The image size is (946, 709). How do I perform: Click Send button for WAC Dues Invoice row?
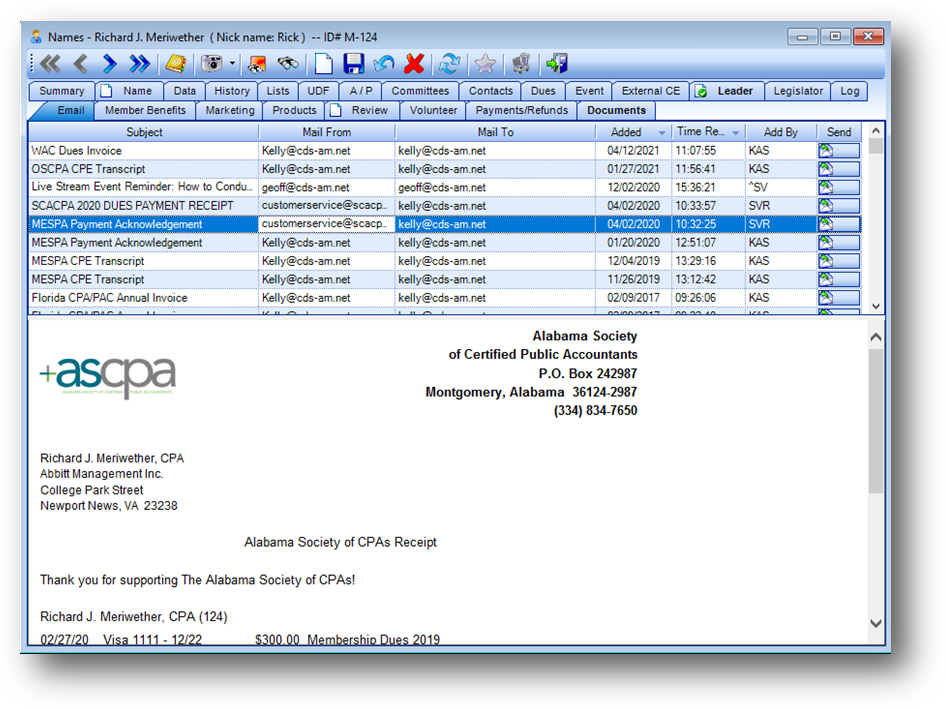click(838, 151)
